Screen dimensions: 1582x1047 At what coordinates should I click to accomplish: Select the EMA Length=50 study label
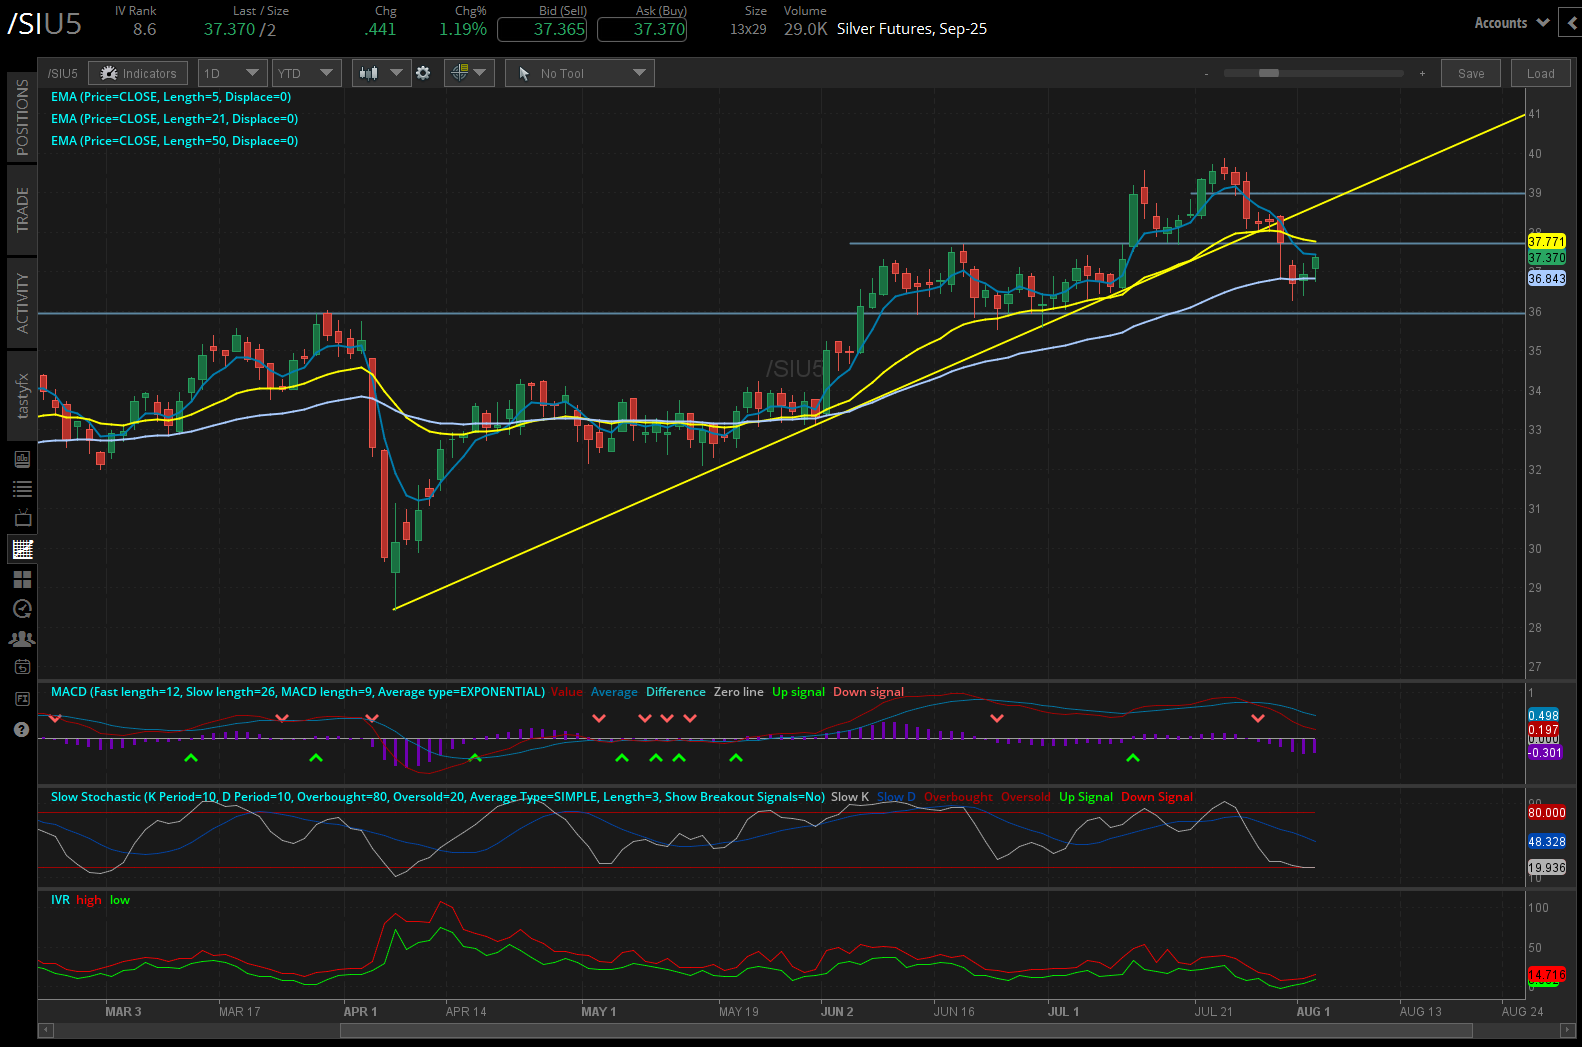click(x=175, y=141)
